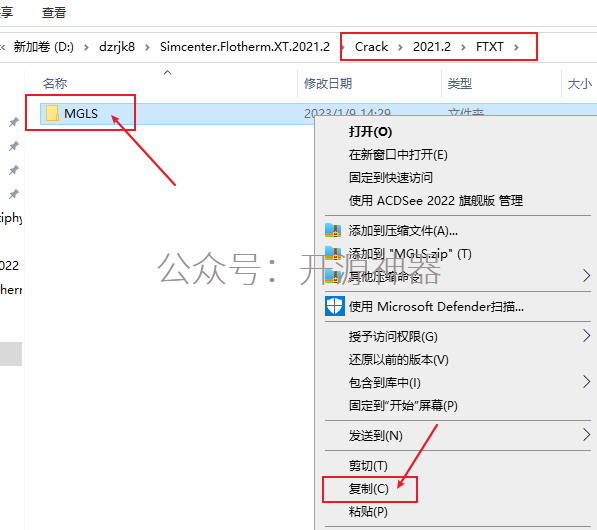This screenshot has width=597, height=530.
Task: Expand chevron after Crack breadcrumb
Action: (x=401, y=47)
